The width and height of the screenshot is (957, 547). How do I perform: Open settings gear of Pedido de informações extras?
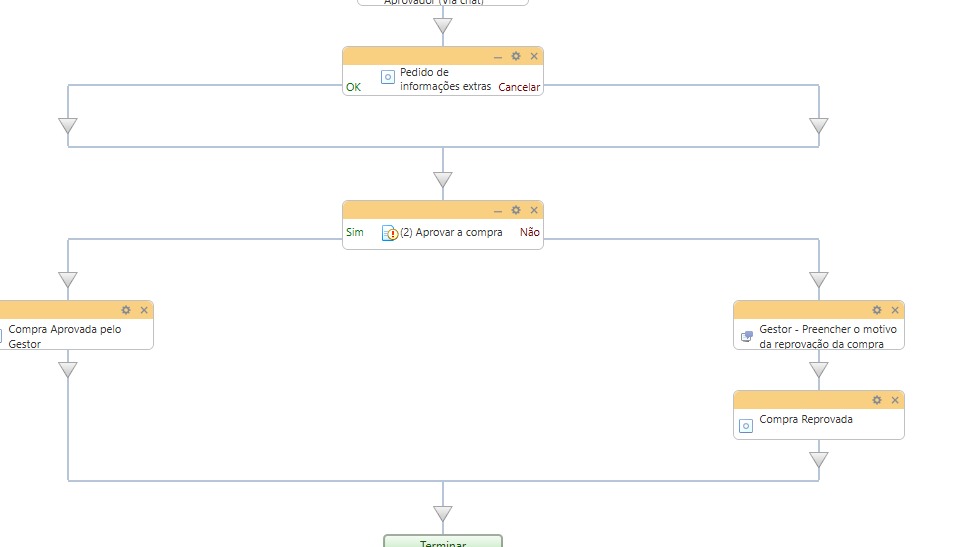516,57
